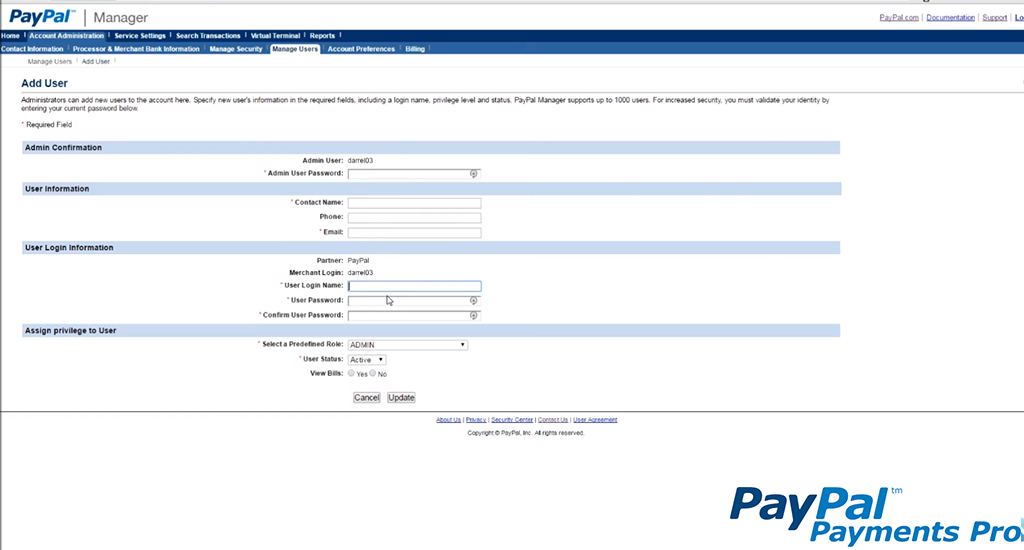Focus the Contact Name field
The height and width of the screenshot is (550, 1024).
[x=414, y=203]
